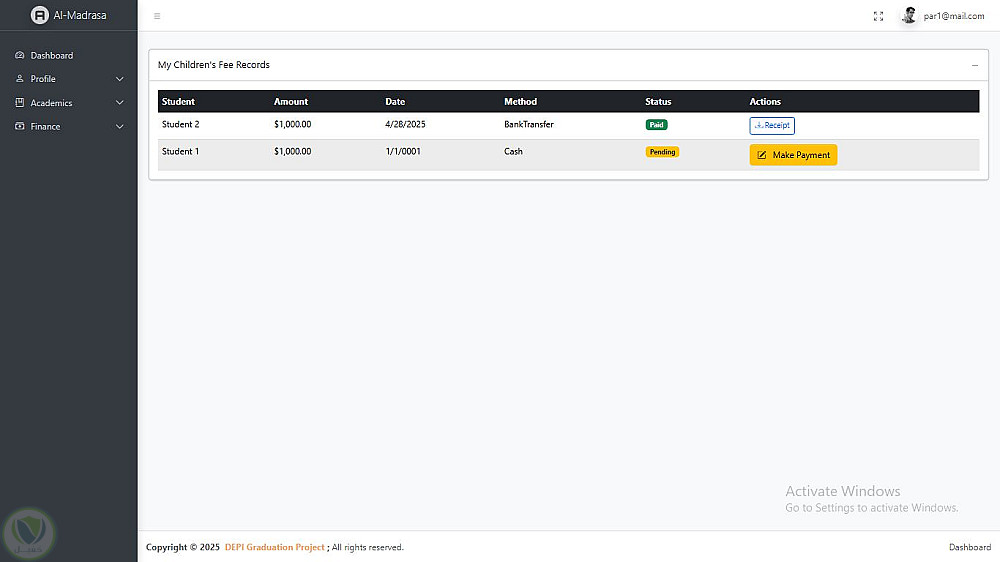The height and width of the screenshot is (562, 1000).
Task: Click the Al-Madrasa brand title
Action: (x=80, y=15)
